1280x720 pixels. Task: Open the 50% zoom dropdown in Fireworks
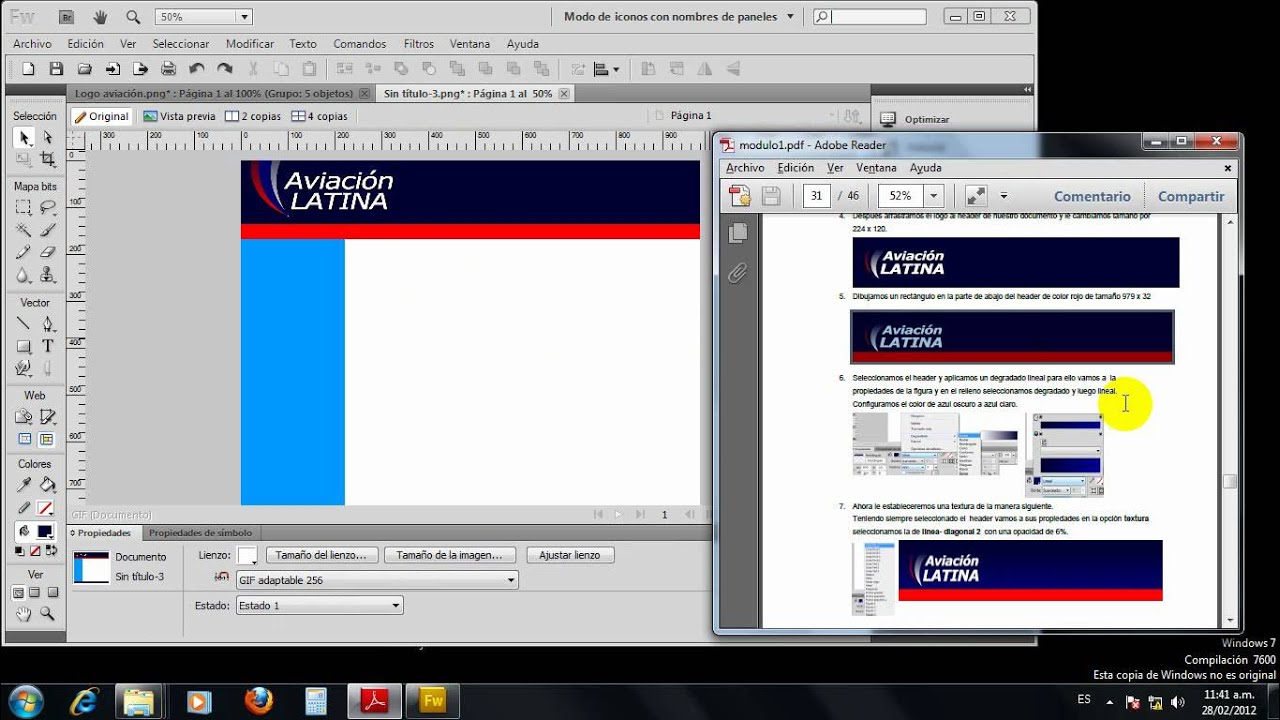tap(244, 17)
